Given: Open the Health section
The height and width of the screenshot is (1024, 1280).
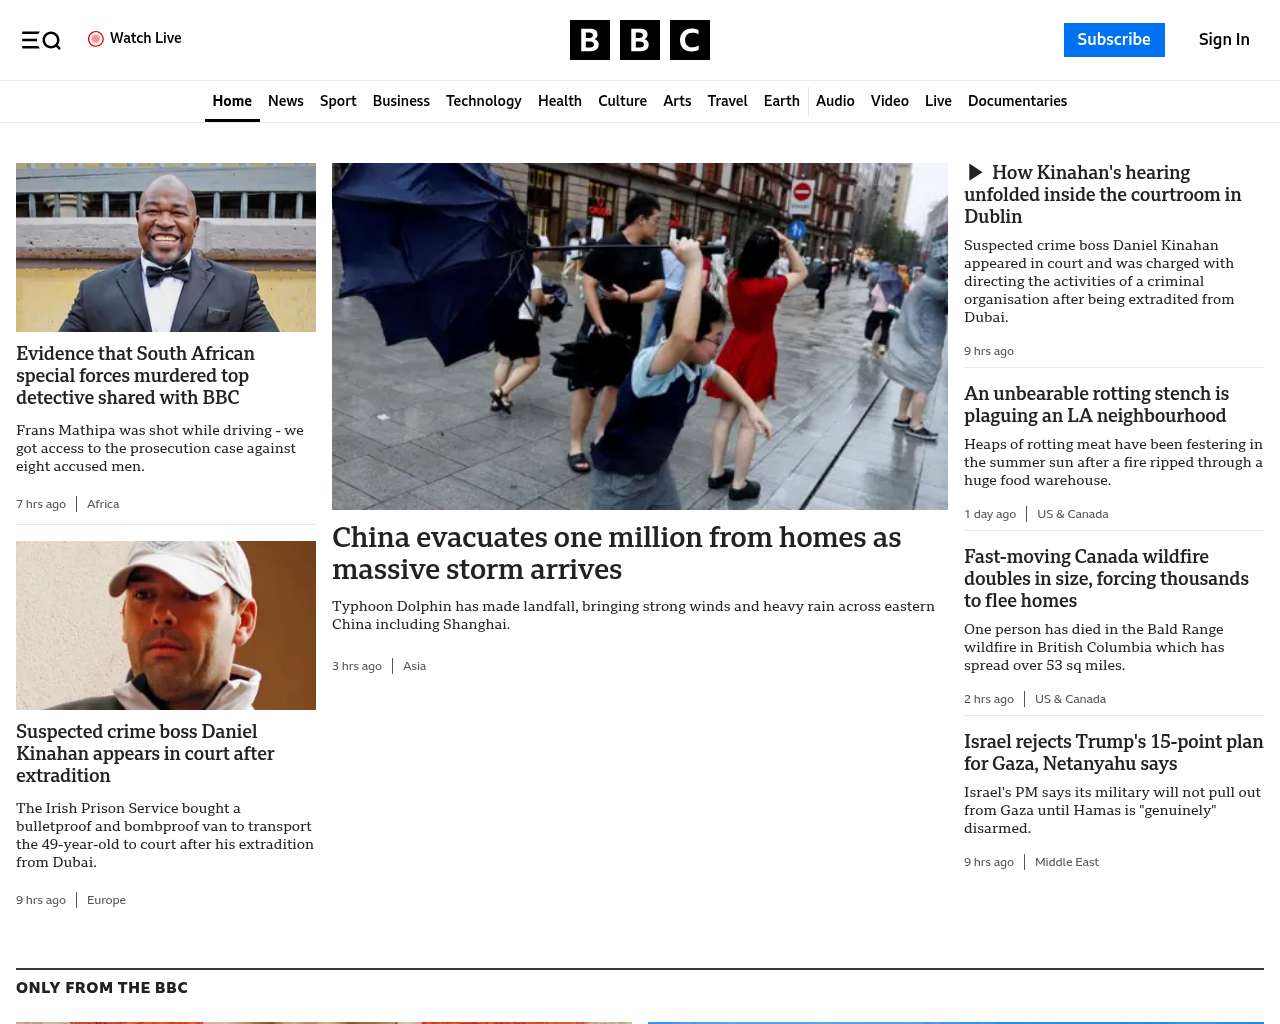Looking at the screenshot, I should 560,101.
